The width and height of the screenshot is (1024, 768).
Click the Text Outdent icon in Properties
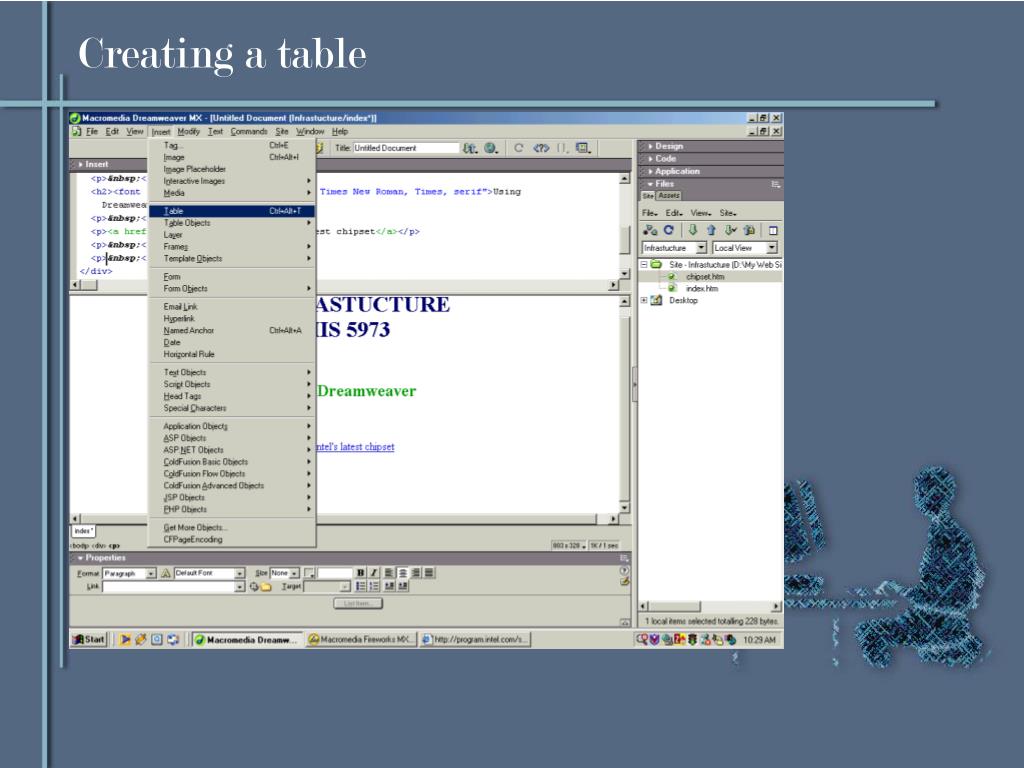[390, 586]
